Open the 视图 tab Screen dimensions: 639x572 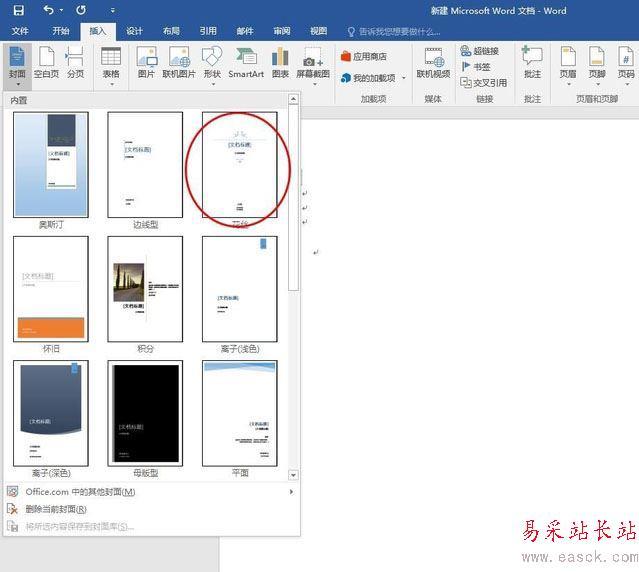pyautogui.click(x=318, y=31)
